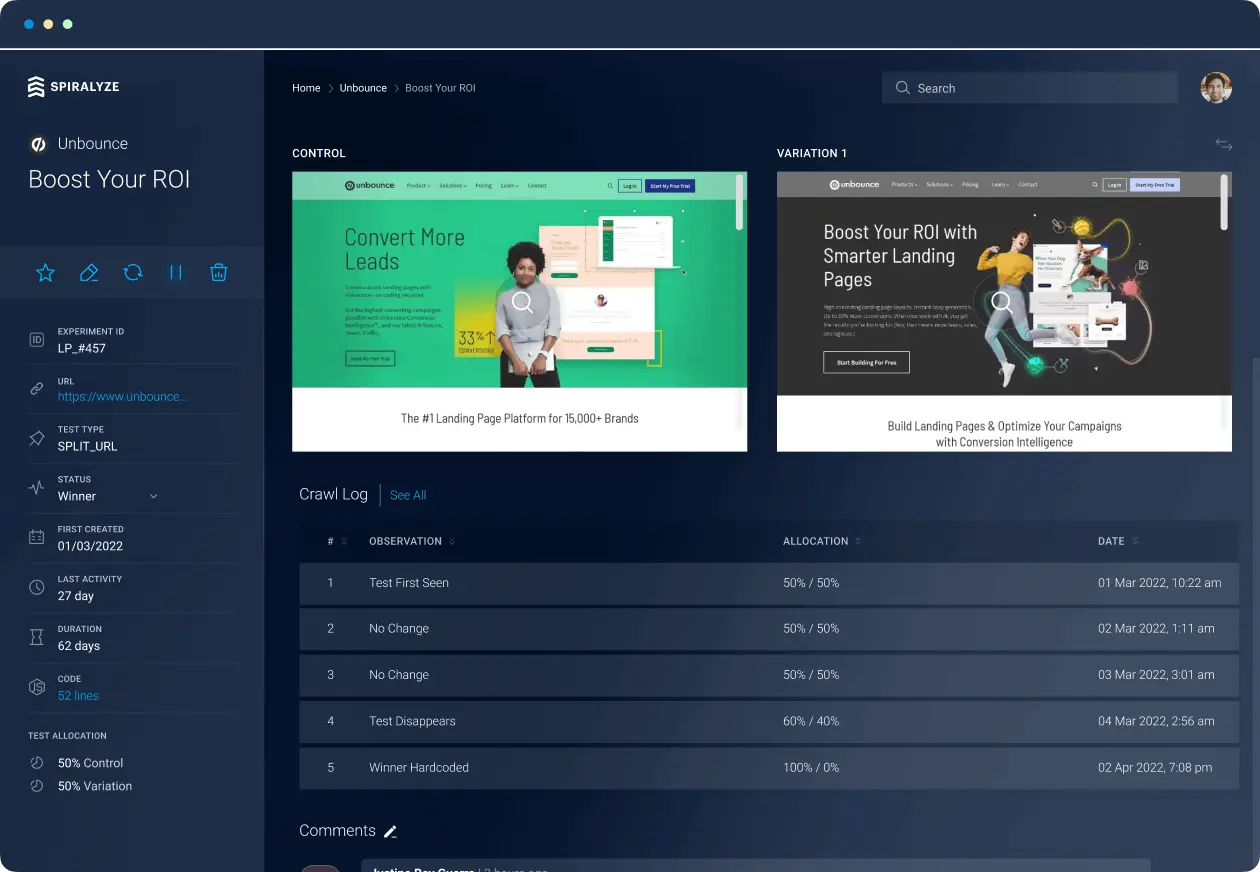
Task: Click the 50% Variation pie icon
Action: click(37, 786)
